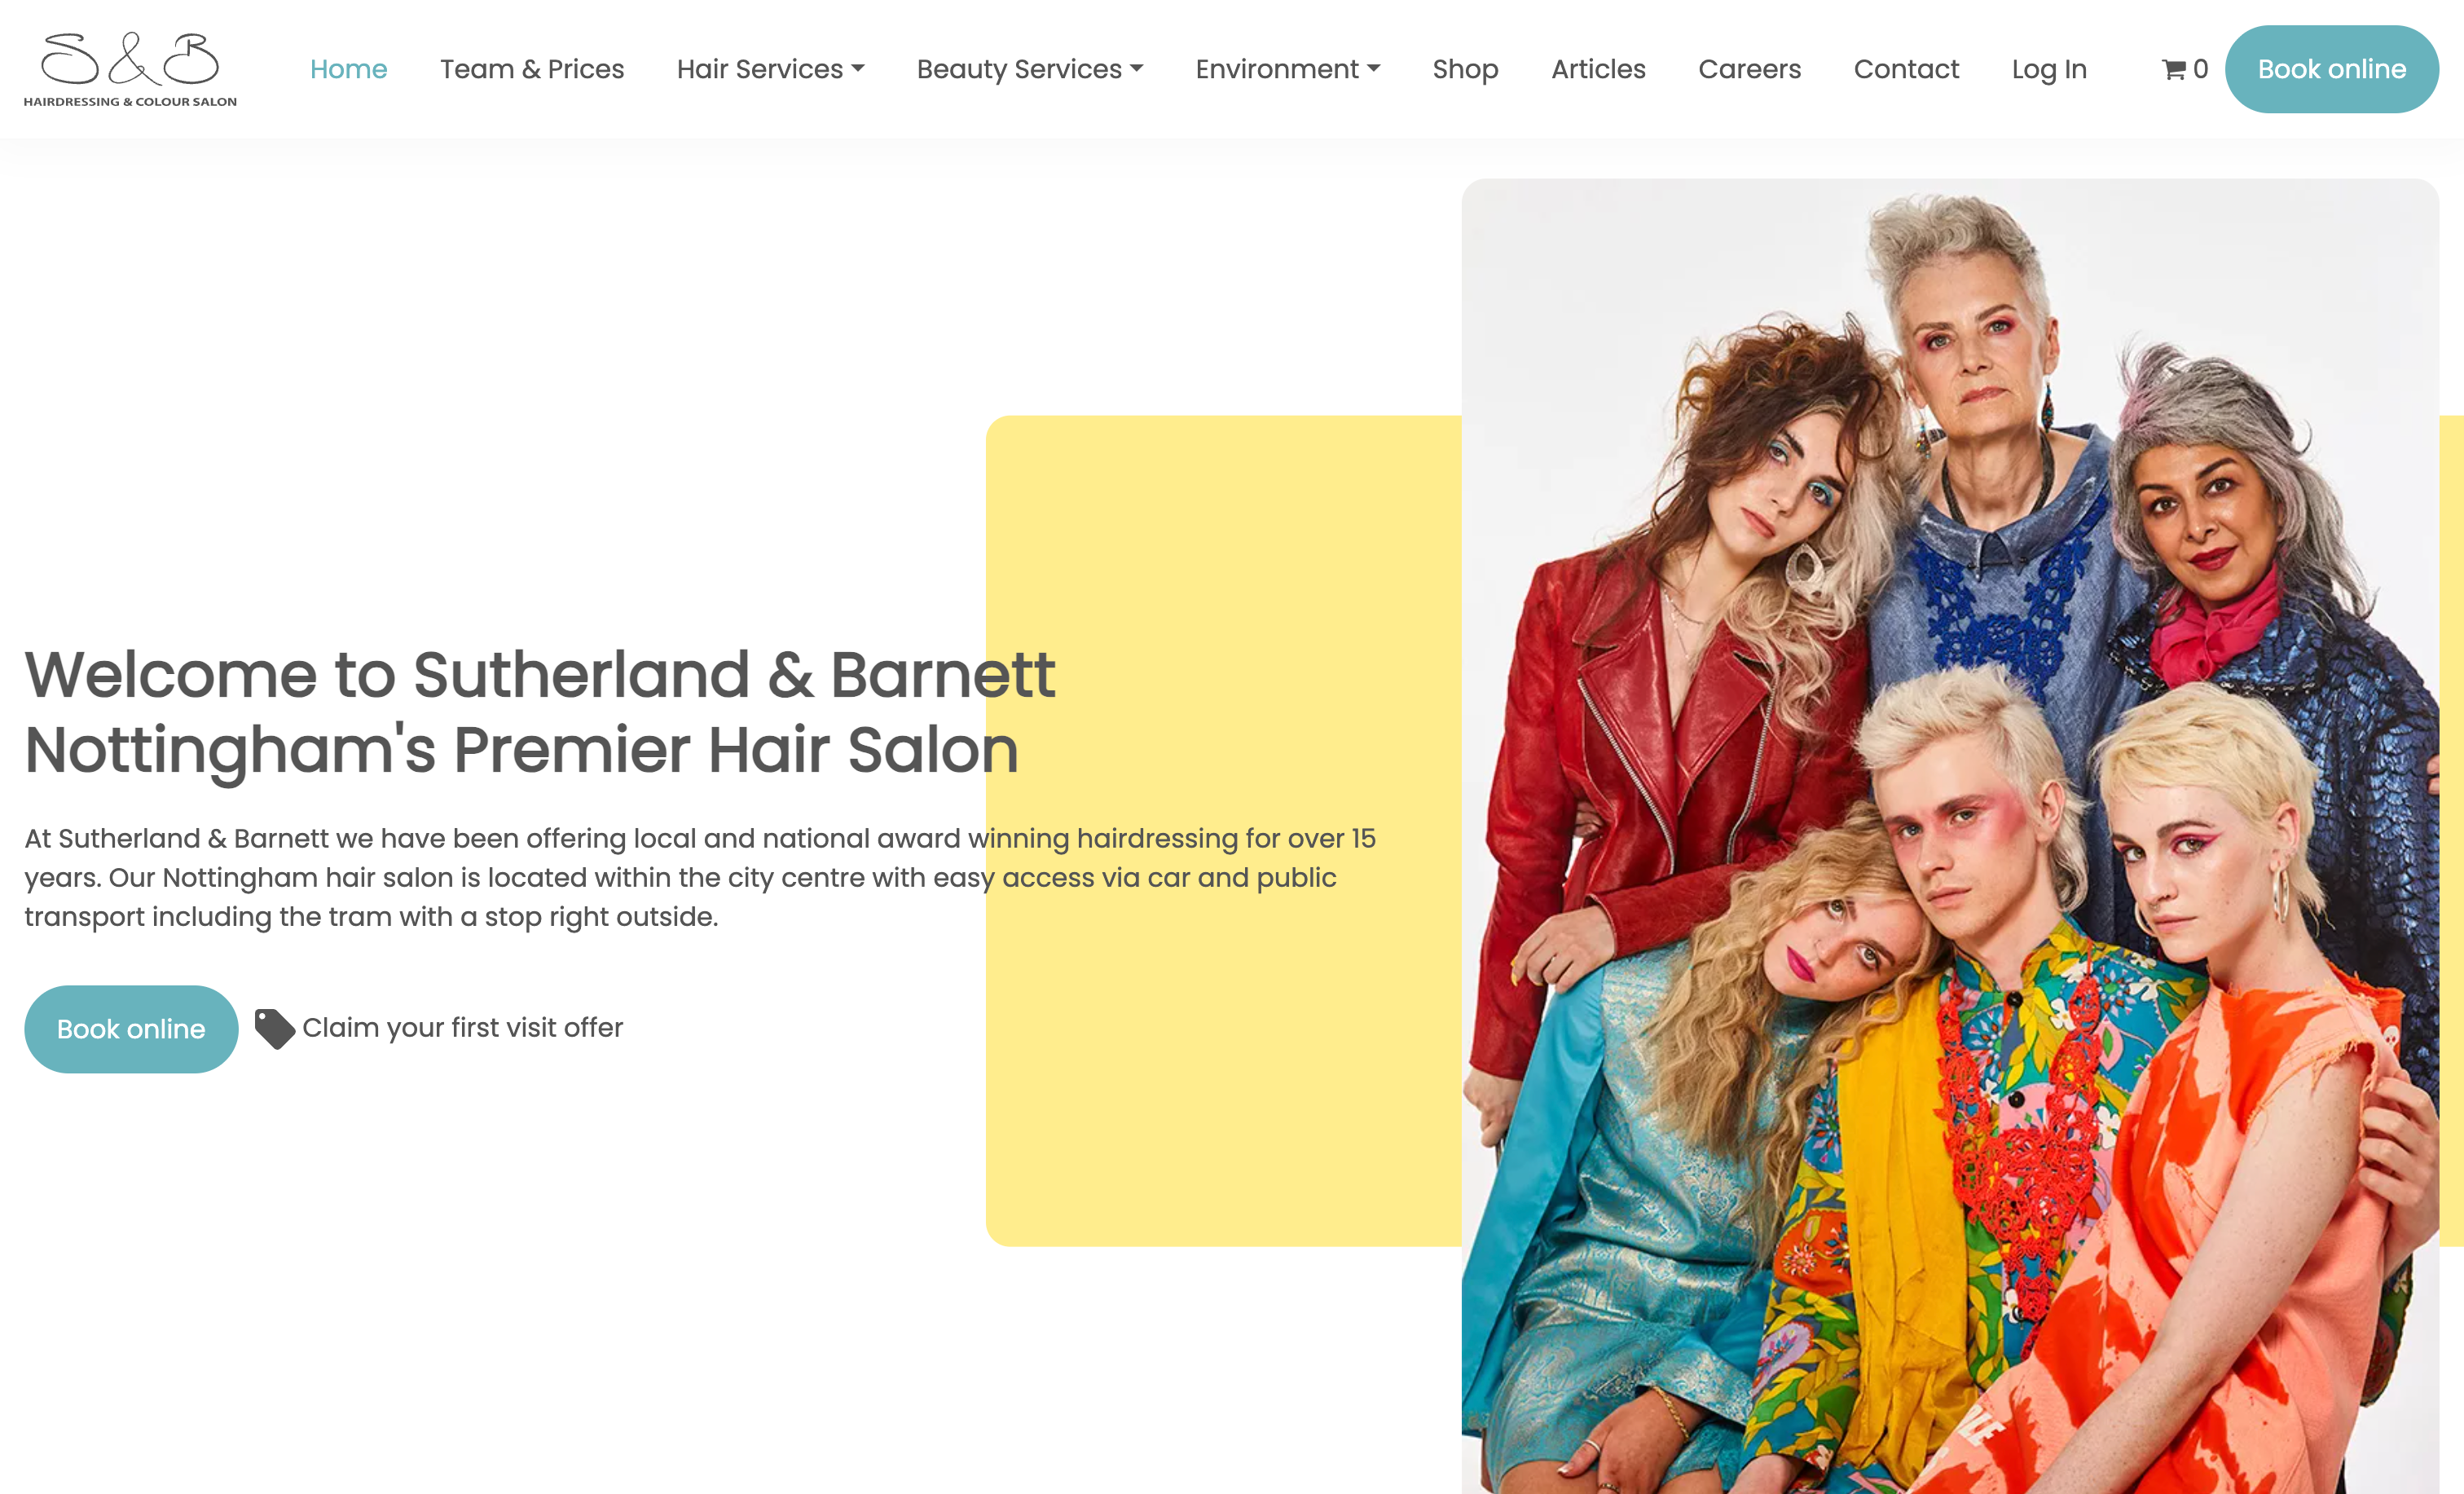Expand the Hair Services dropdown arrow

(858, 69)
